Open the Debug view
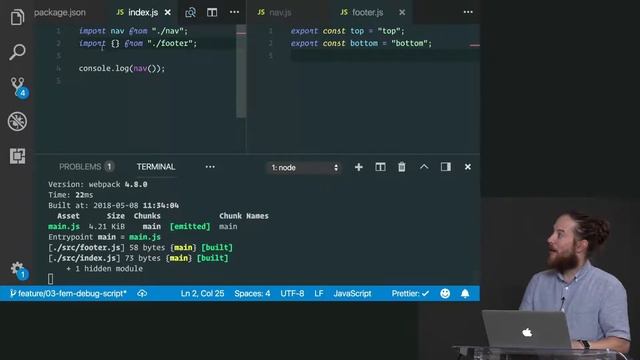This screenshot has width=640, height=360. point(17,121)
